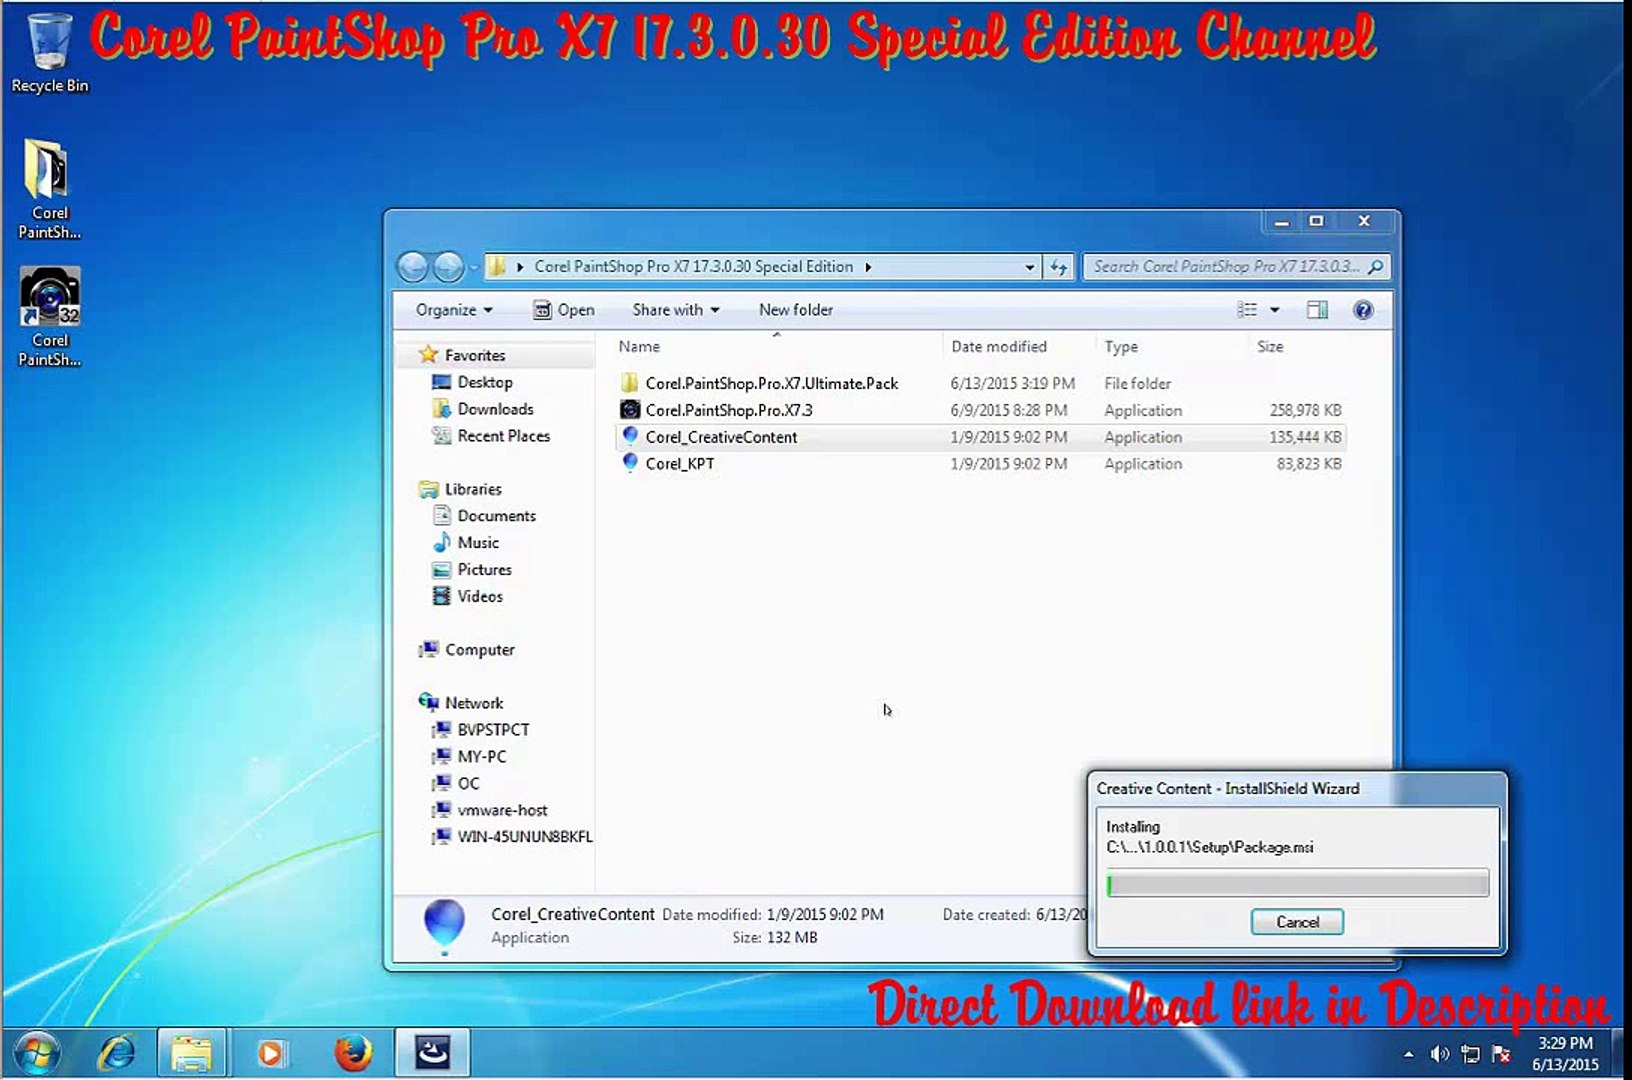
Task: Open Explorer Help question mark icon
Action: click(x=1362, y=310)
